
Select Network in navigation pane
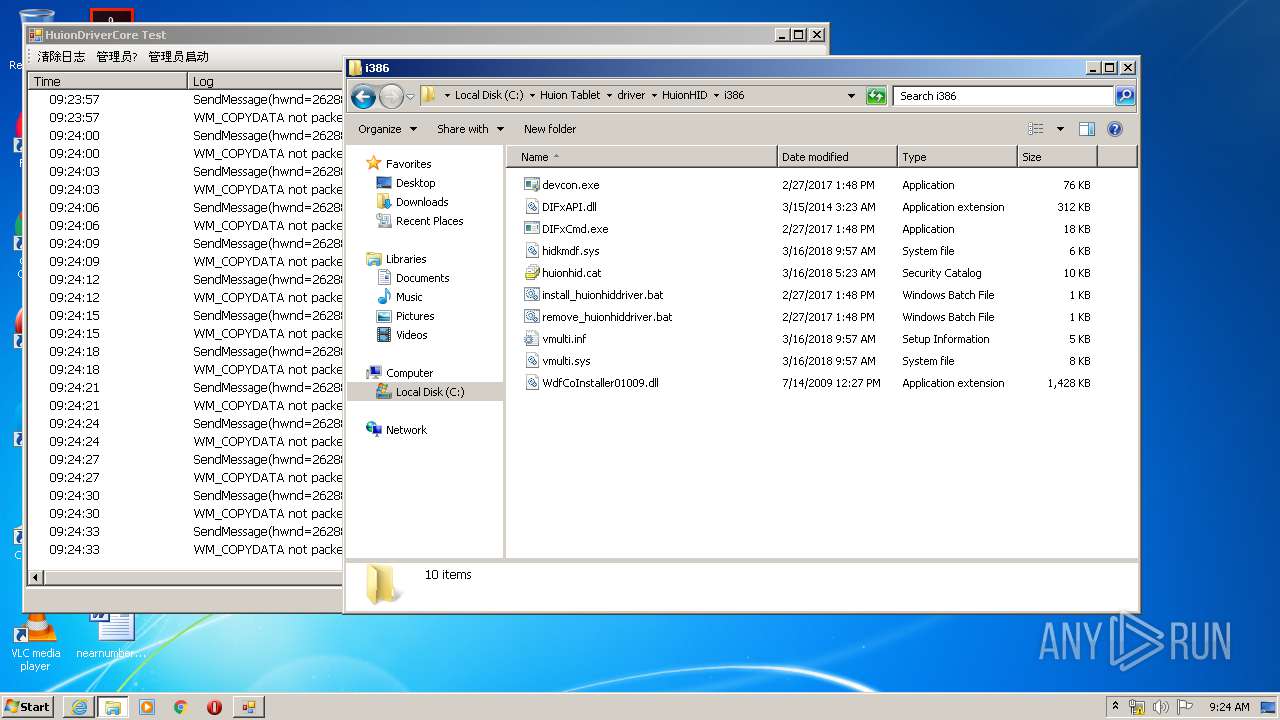tap(406, 430)
